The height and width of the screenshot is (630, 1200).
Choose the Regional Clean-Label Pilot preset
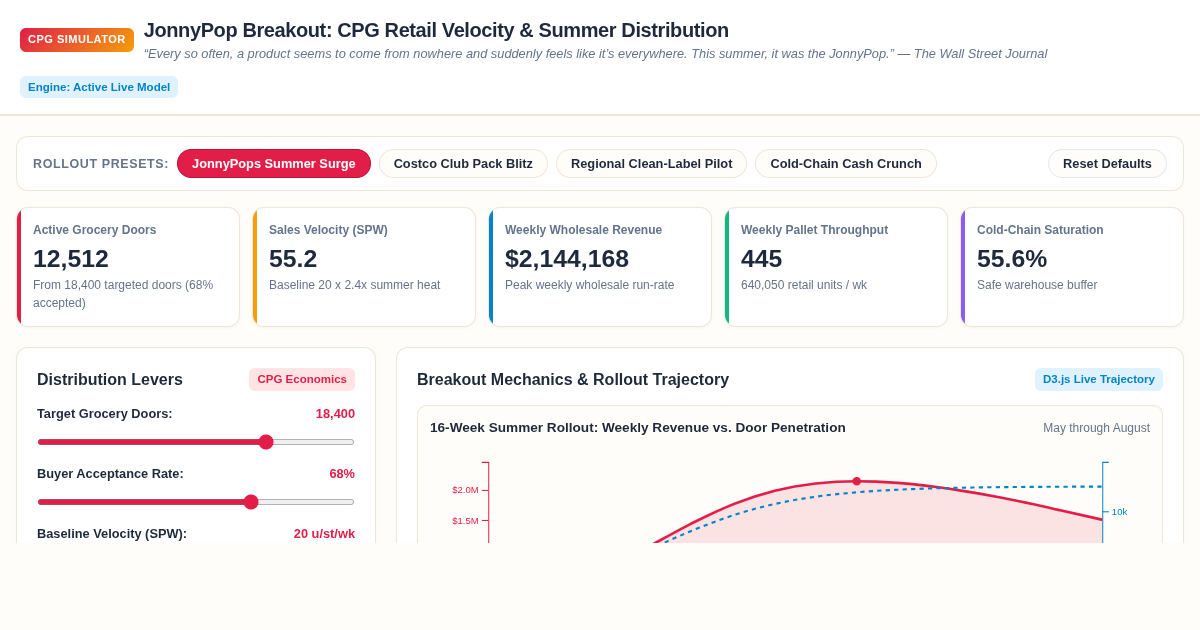pyautogui.click(x=651, y=164)
